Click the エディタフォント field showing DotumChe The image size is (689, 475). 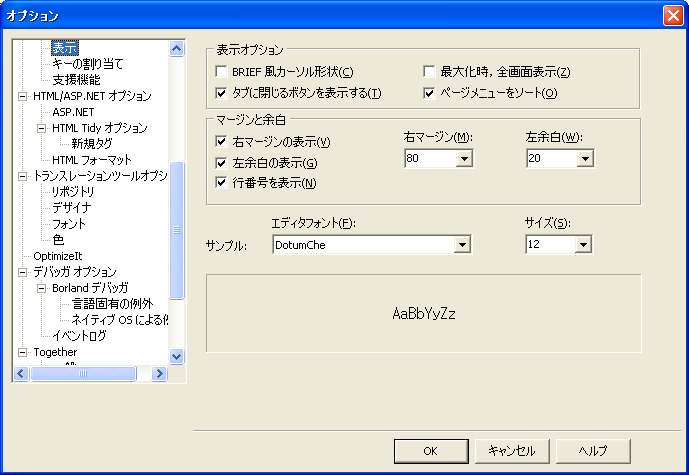pos(363,245)
